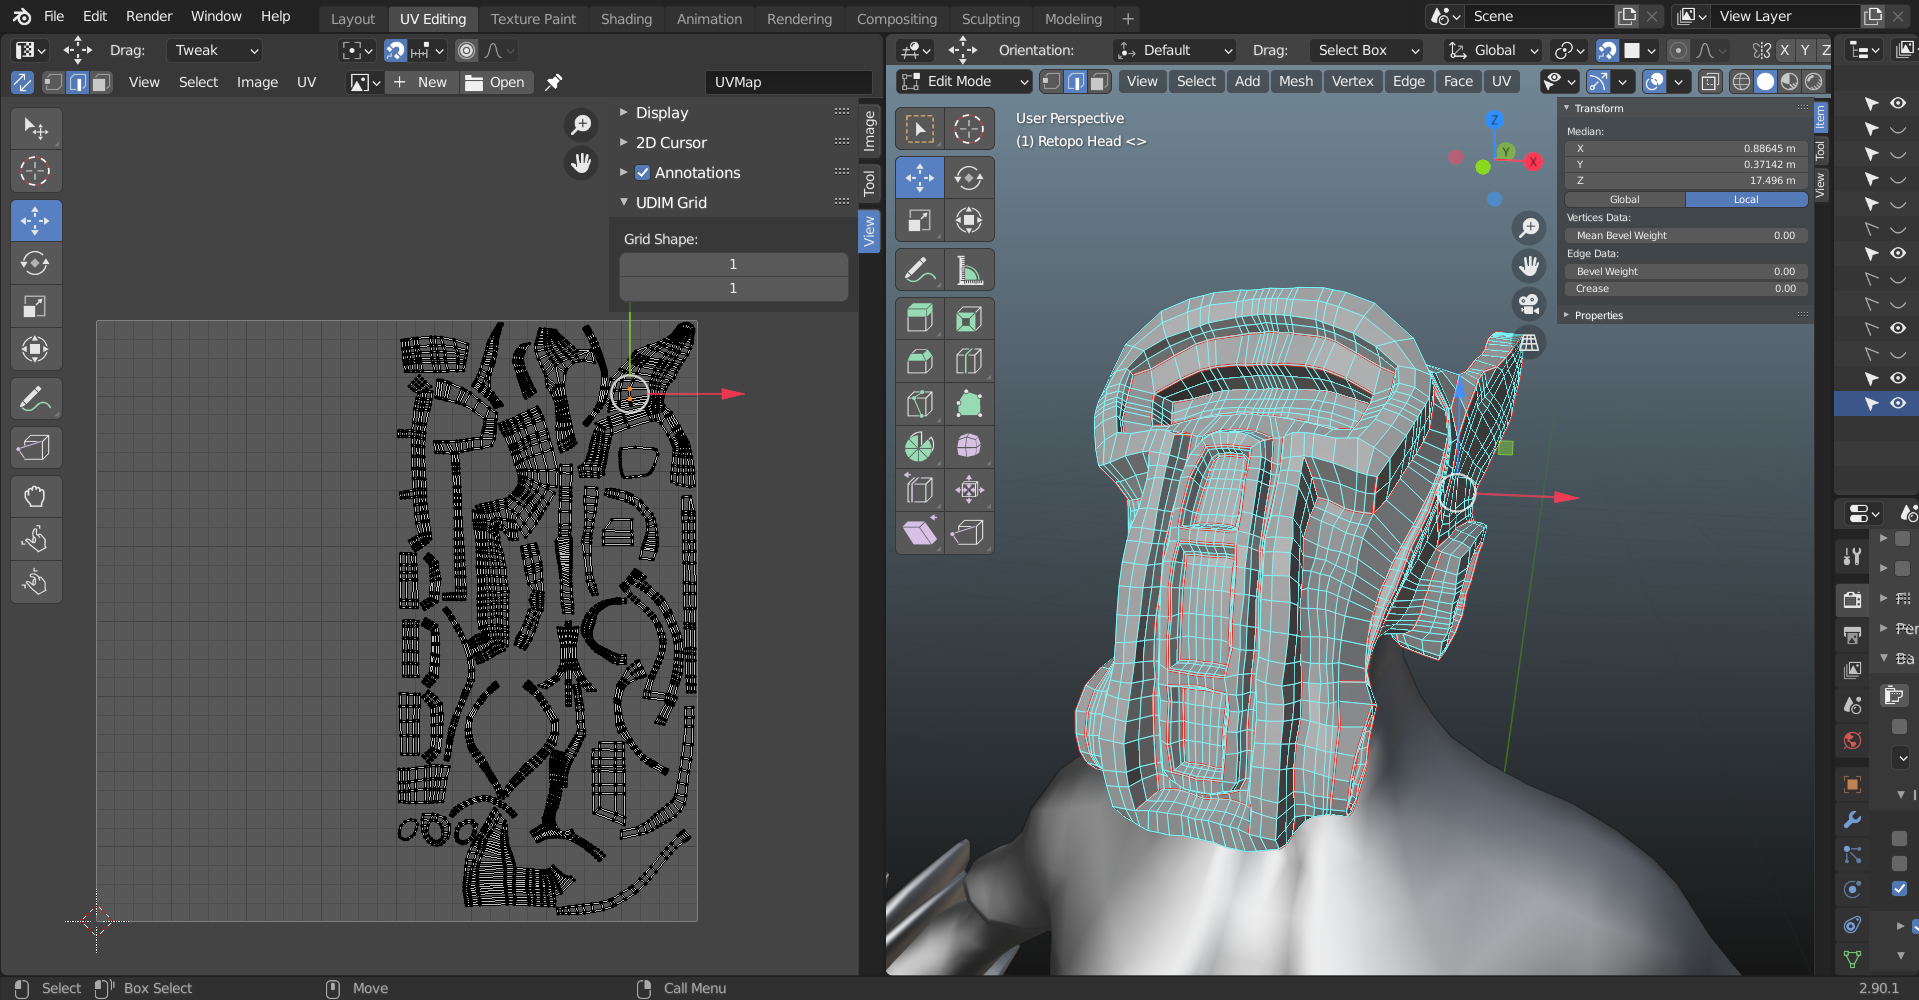Pin the UV editor image
Viewport: 1919px width, 1000px height.
point(553,82)
